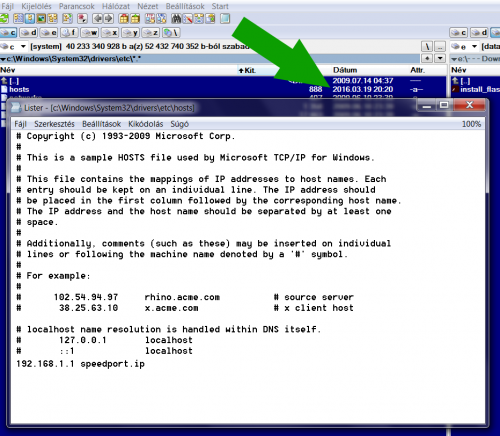Viewport: 500px width, 436px height.
Task: Select drive c button in right panel
Action: click(x=459, y=33)
